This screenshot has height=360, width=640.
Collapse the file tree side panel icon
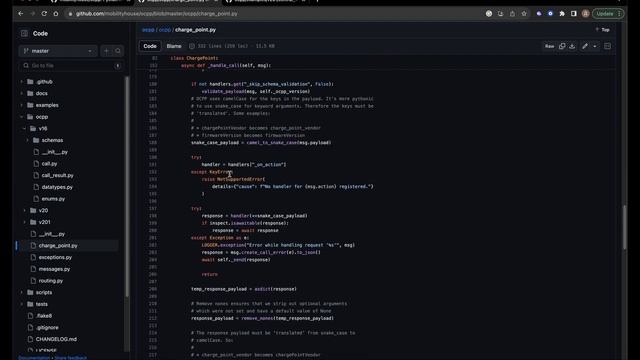coord(24,33)
